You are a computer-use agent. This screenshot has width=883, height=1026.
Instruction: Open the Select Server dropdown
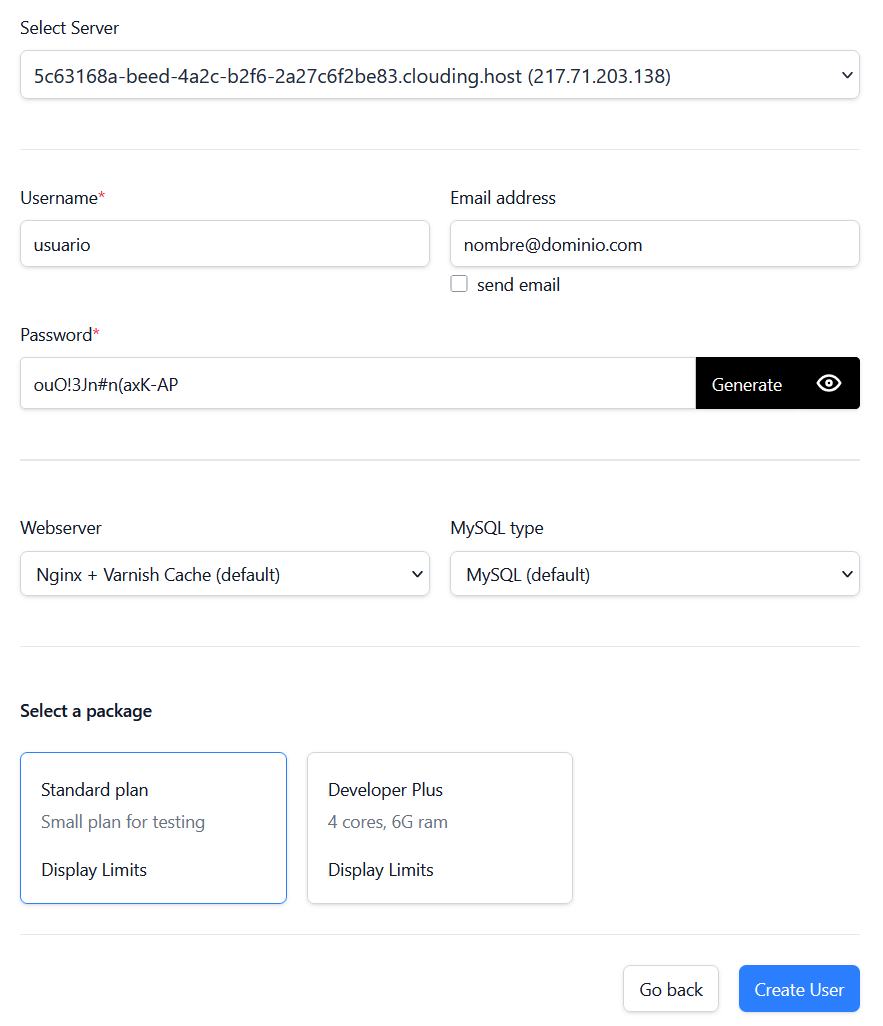(x=439, y=75)
